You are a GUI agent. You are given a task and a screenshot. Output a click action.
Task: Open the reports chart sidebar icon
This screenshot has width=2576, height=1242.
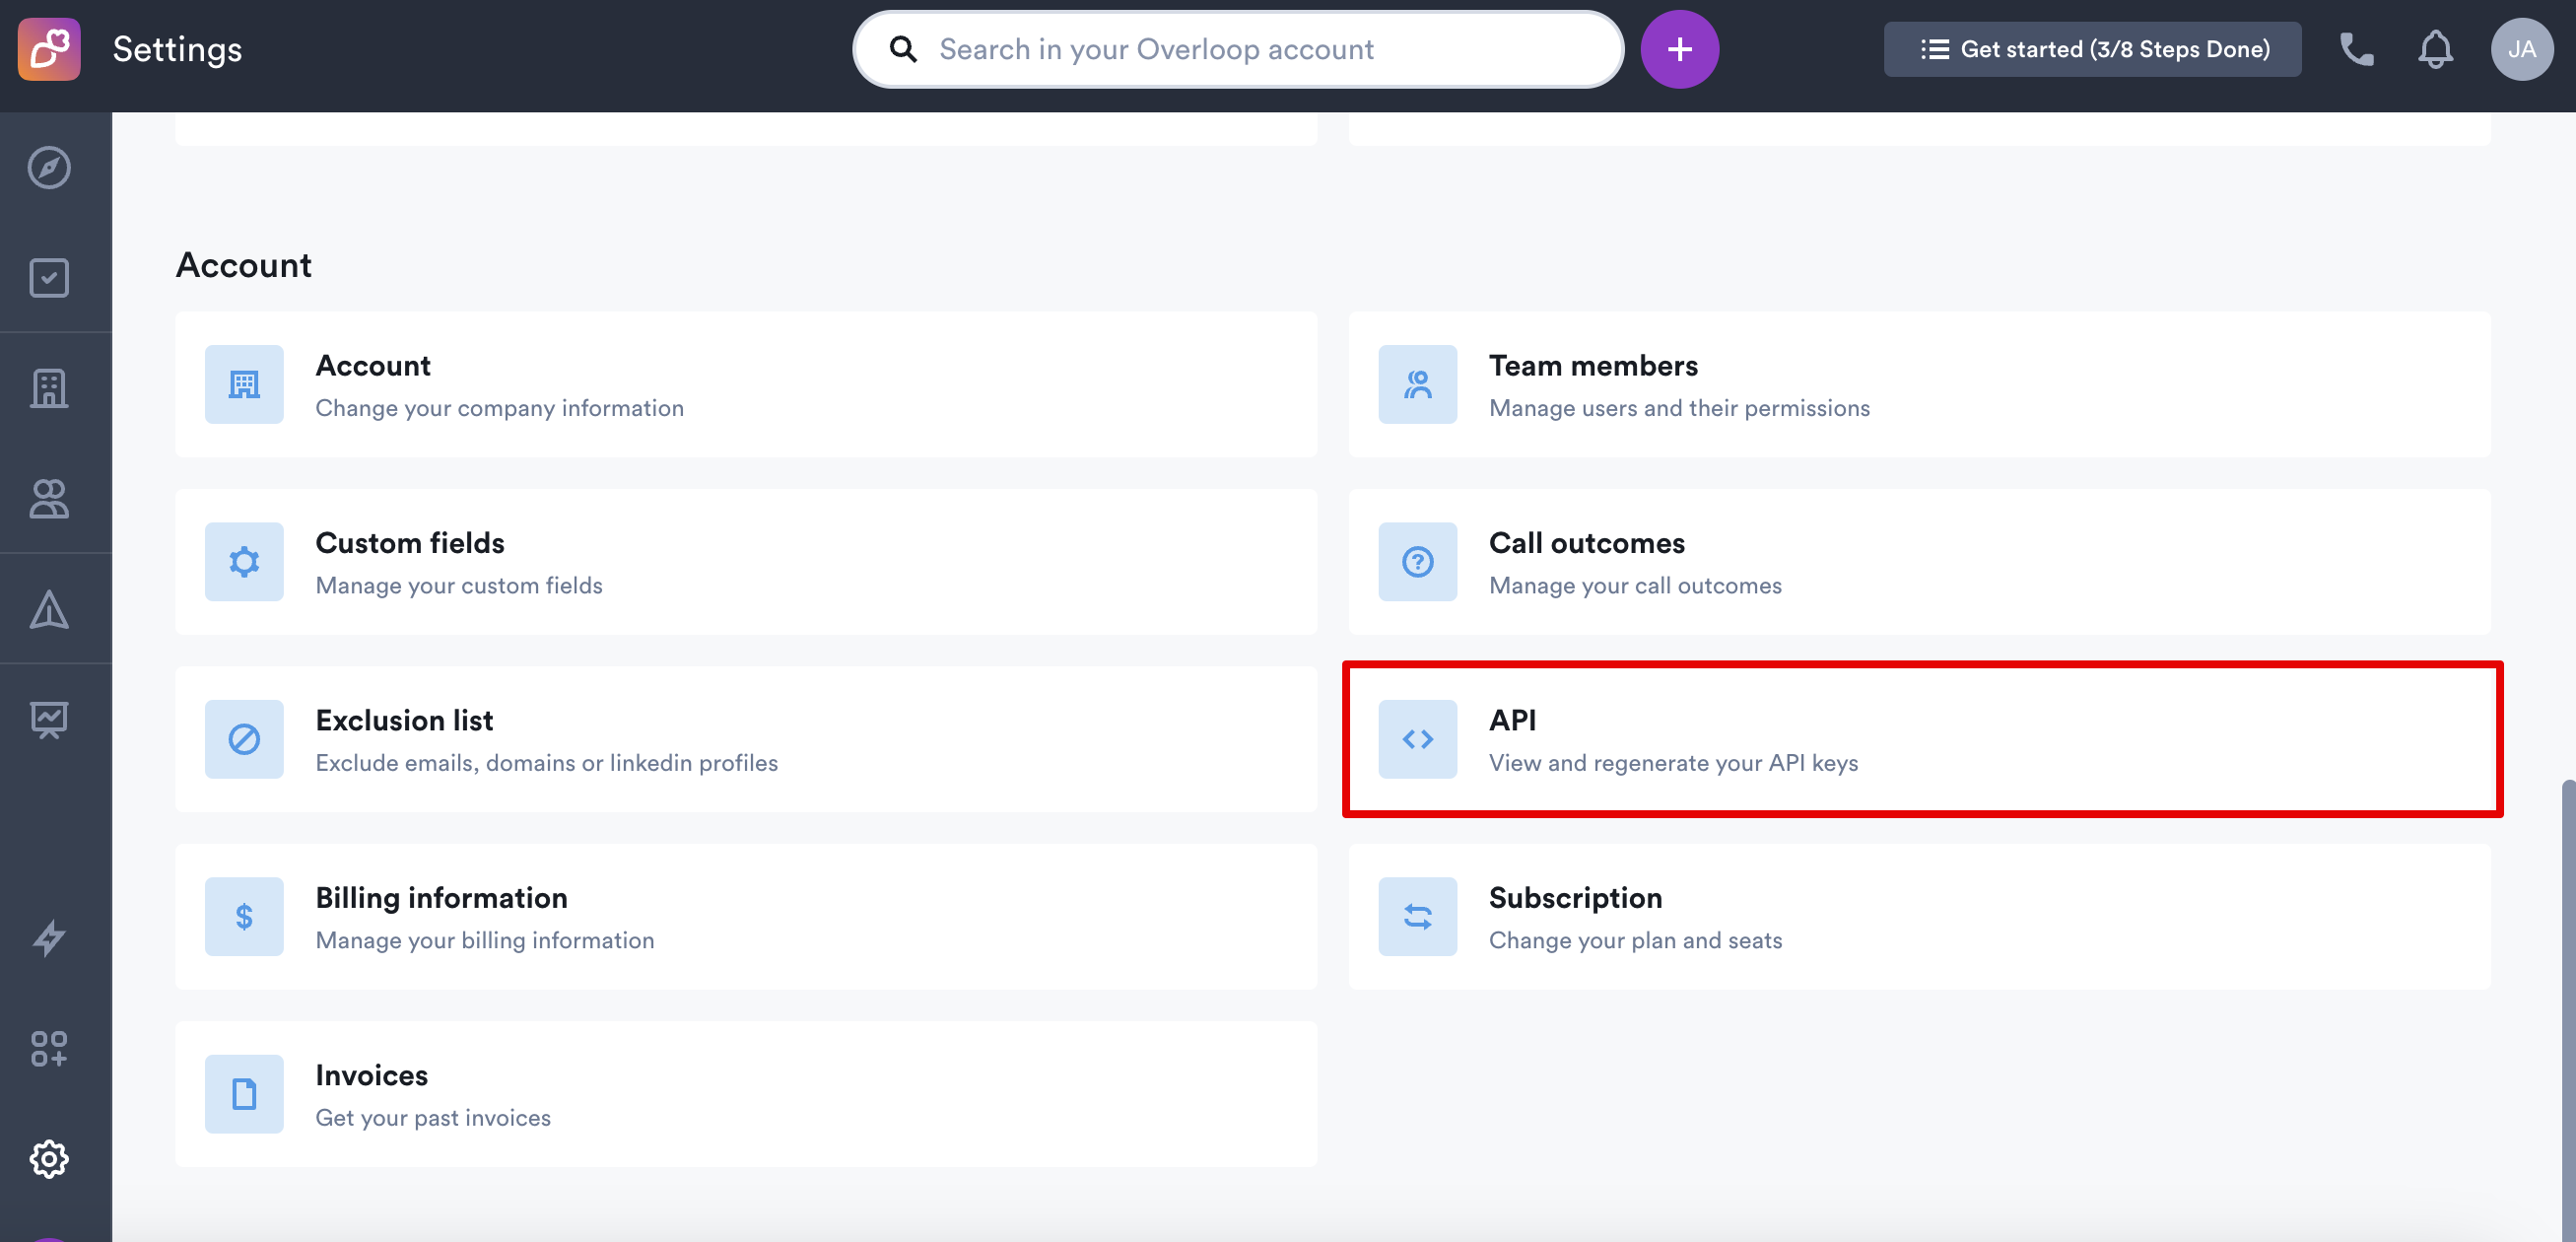click(x=49, y=719)
